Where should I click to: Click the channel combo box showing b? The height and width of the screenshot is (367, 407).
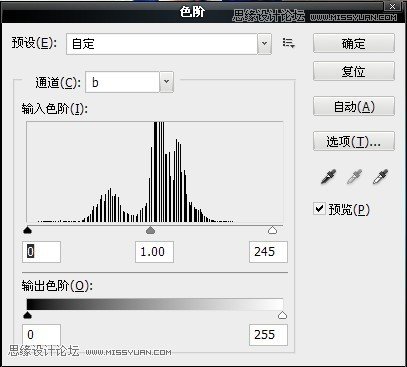tap(130, 82)
